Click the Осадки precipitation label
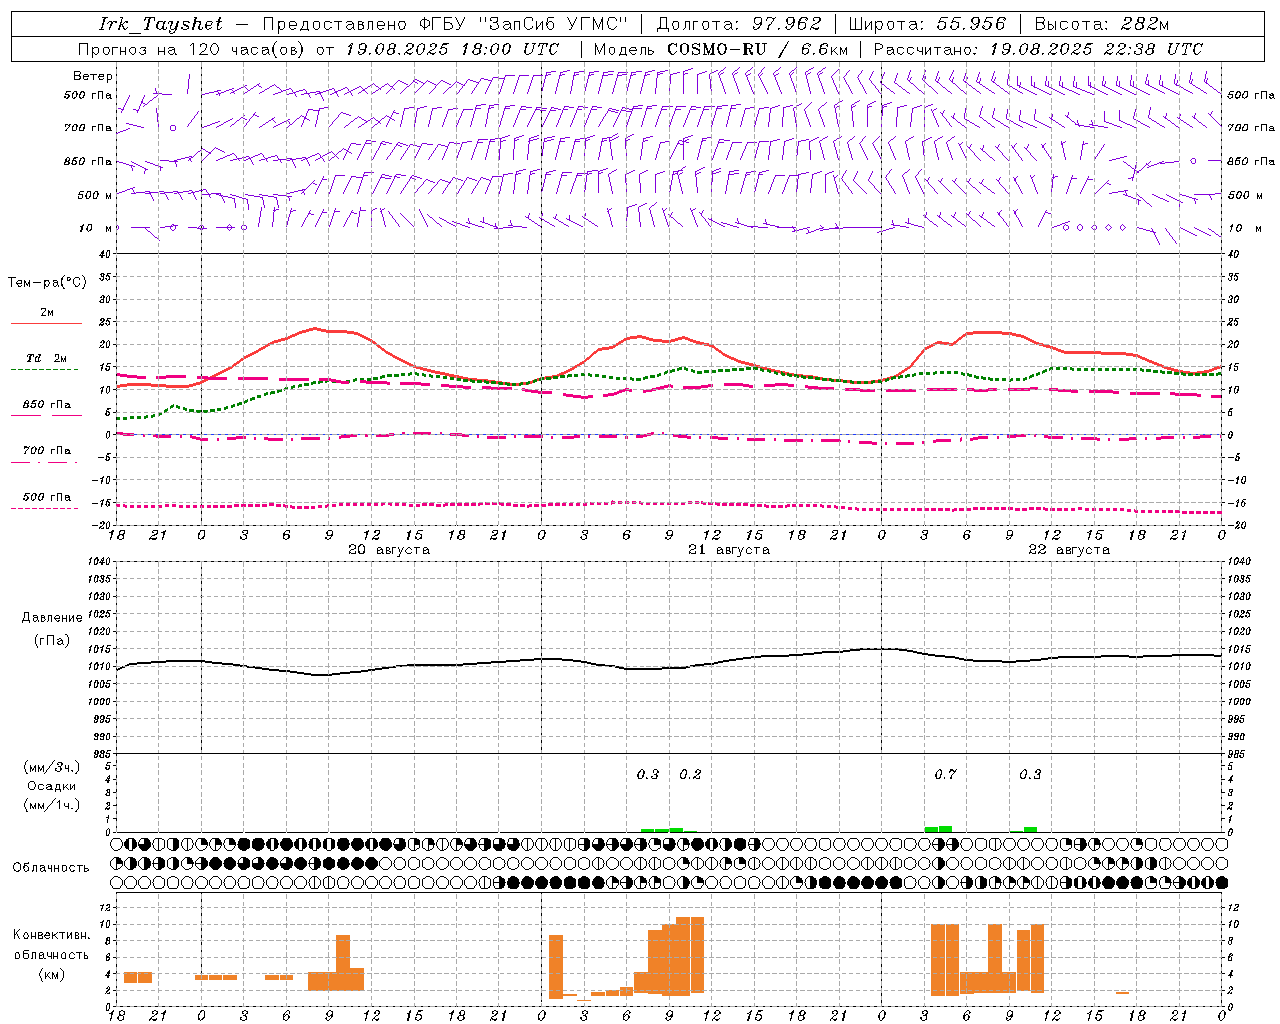 point(52,786)
